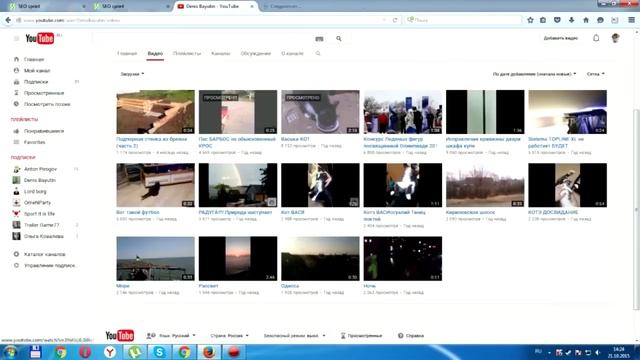Open uTorrent from the taskbar
The width and height of the screenshot is (640, 360).
click(x=135, y=352)
